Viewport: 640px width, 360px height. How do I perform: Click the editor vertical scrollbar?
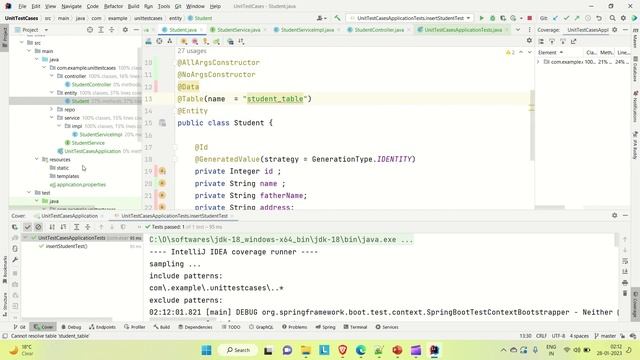531,125
